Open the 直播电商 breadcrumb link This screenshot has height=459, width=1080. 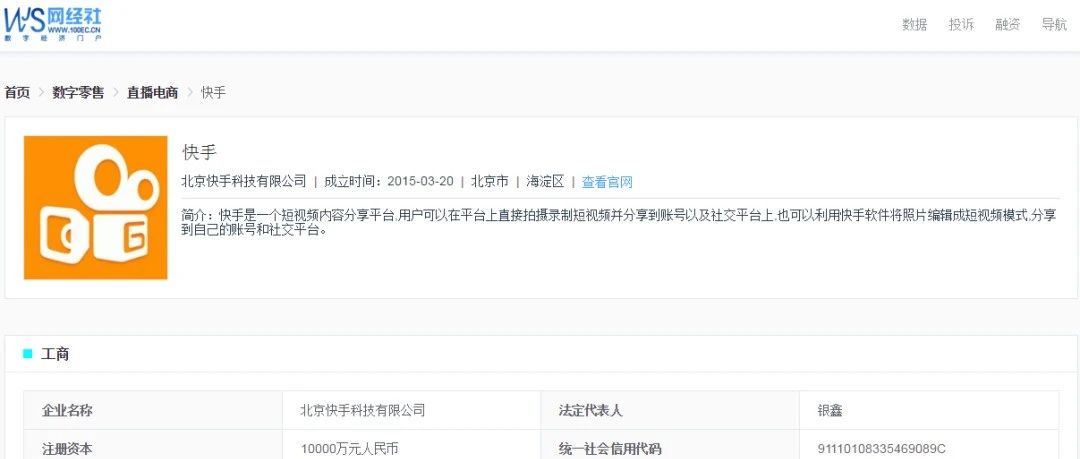[x=152, y=92]
